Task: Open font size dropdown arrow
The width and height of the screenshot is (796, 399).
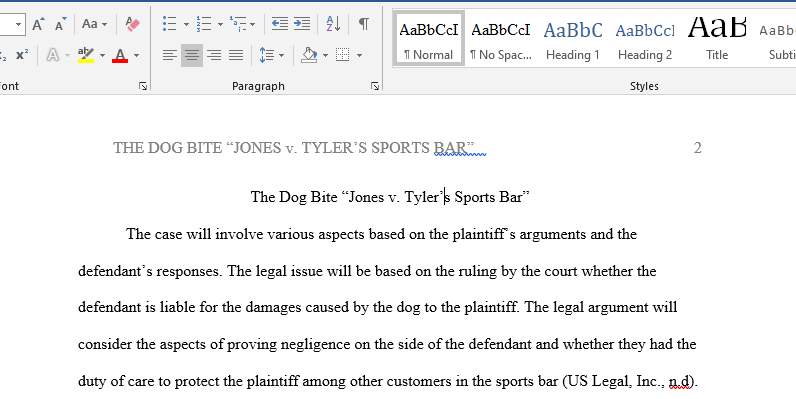Action: tap(18, 24)
